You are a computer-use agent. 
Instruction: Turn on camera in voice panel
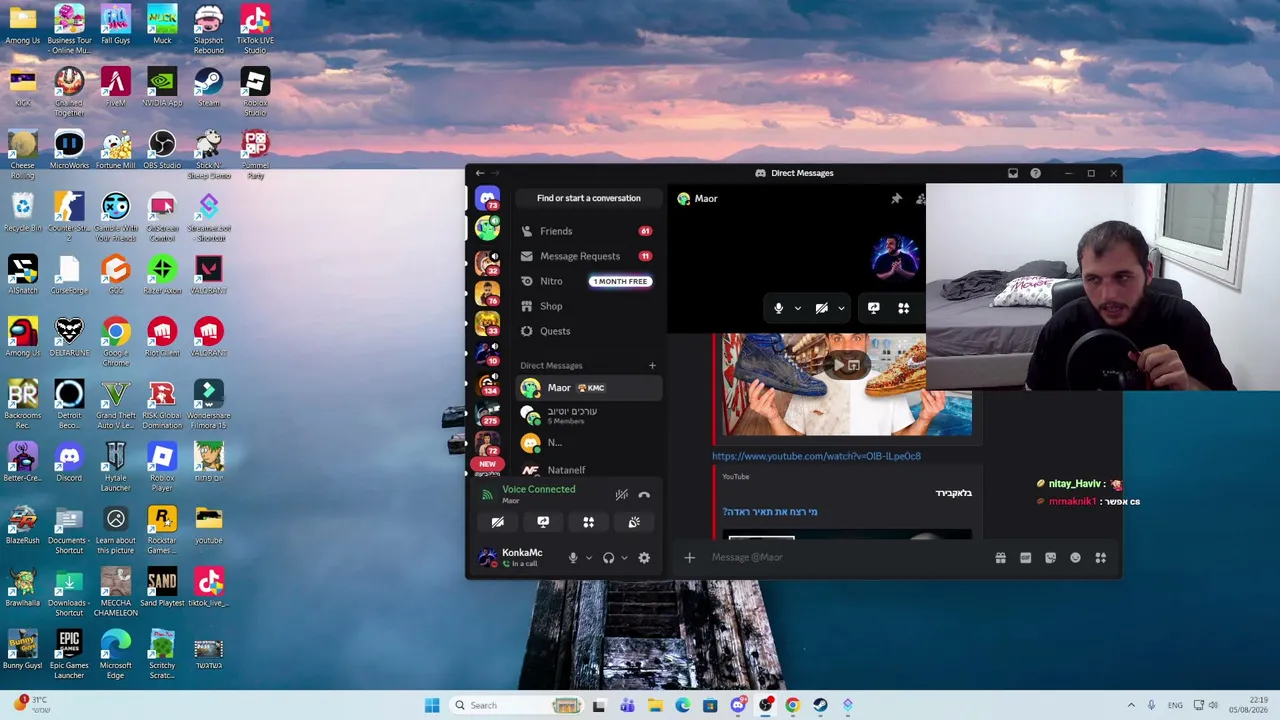coord(498,522)
